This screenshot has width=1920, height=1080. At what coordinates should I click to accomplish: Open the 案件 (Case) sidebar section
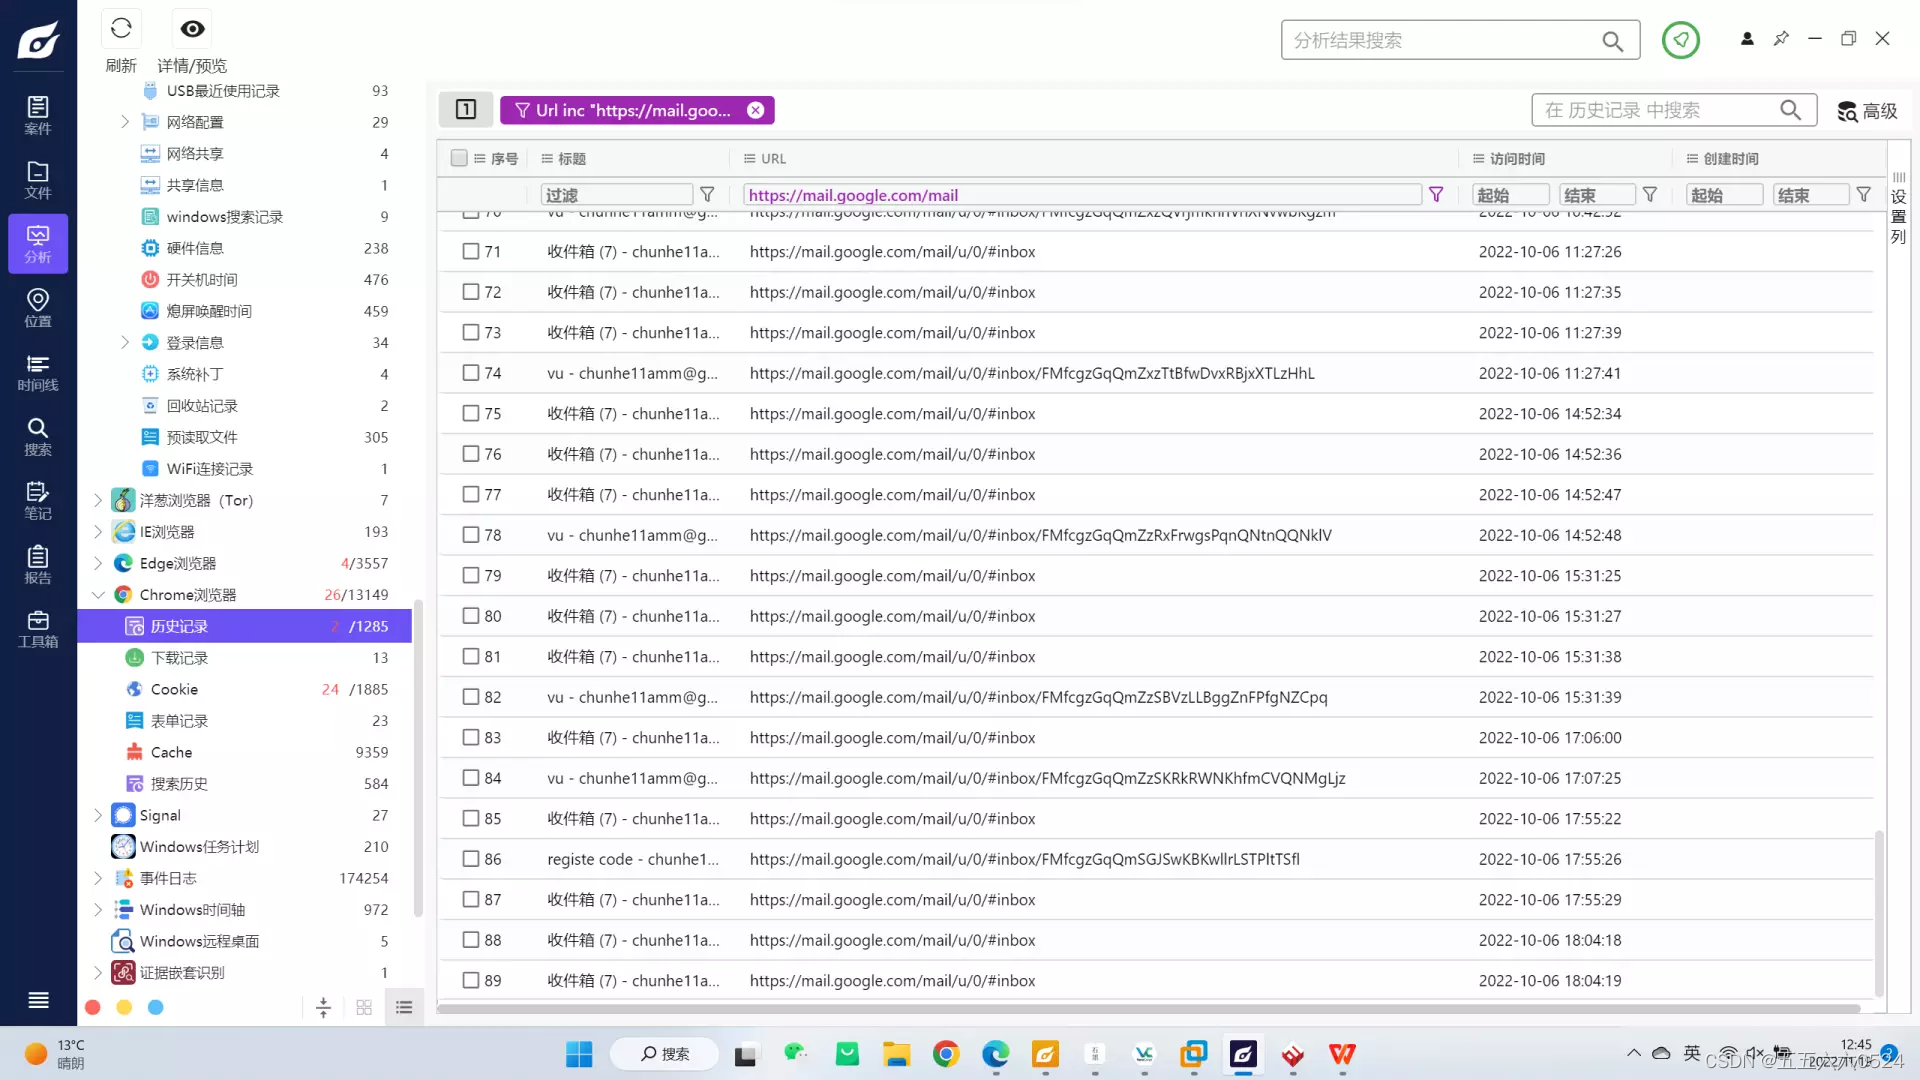tap(37, 115)
